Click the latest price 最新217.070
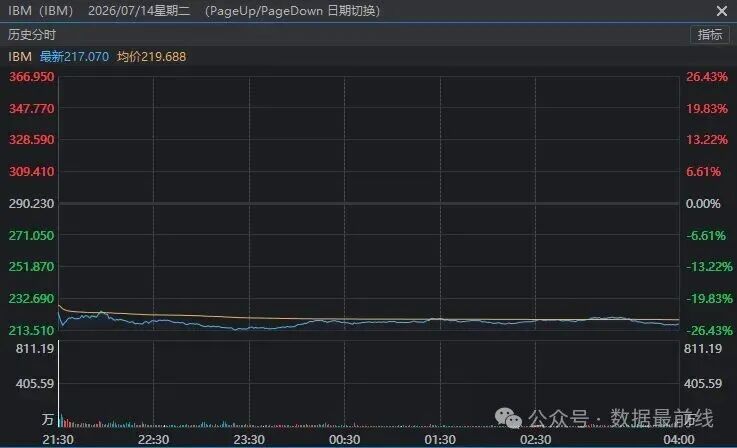 click(x=74, y=57)
